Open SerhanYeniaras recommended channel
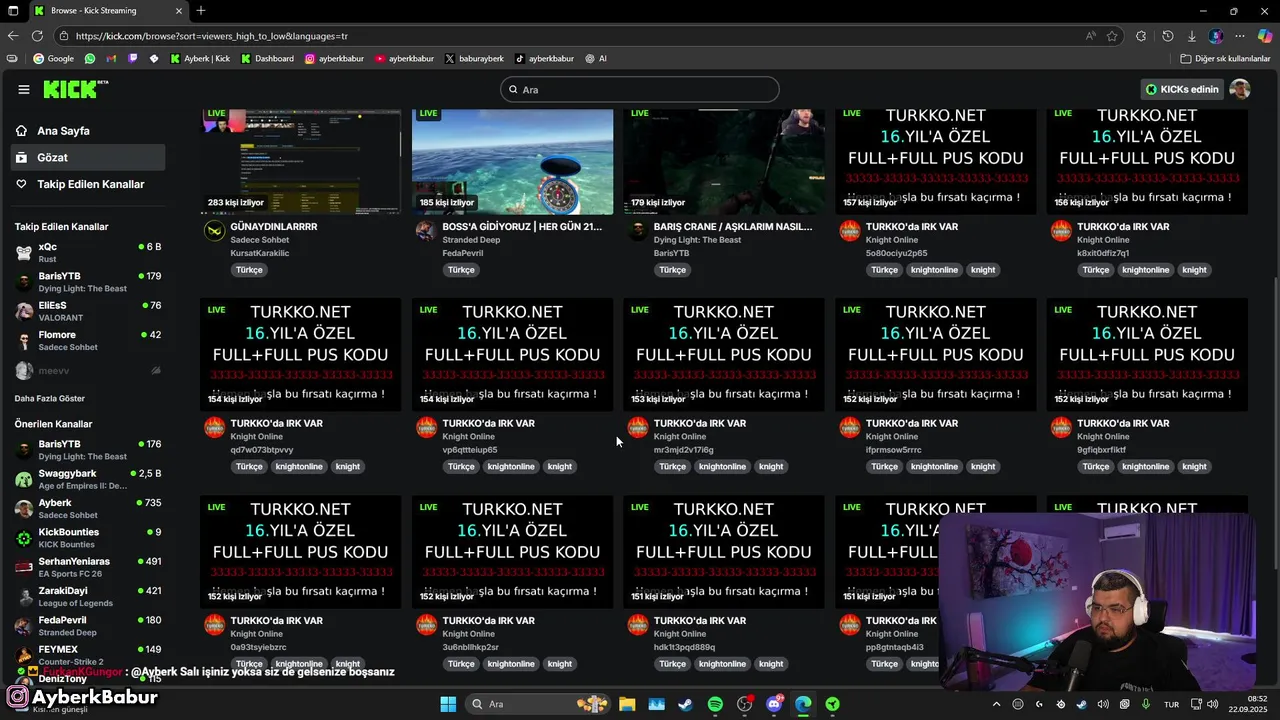Viewport: 1280px width, 720px height. [x=88, y=567]
